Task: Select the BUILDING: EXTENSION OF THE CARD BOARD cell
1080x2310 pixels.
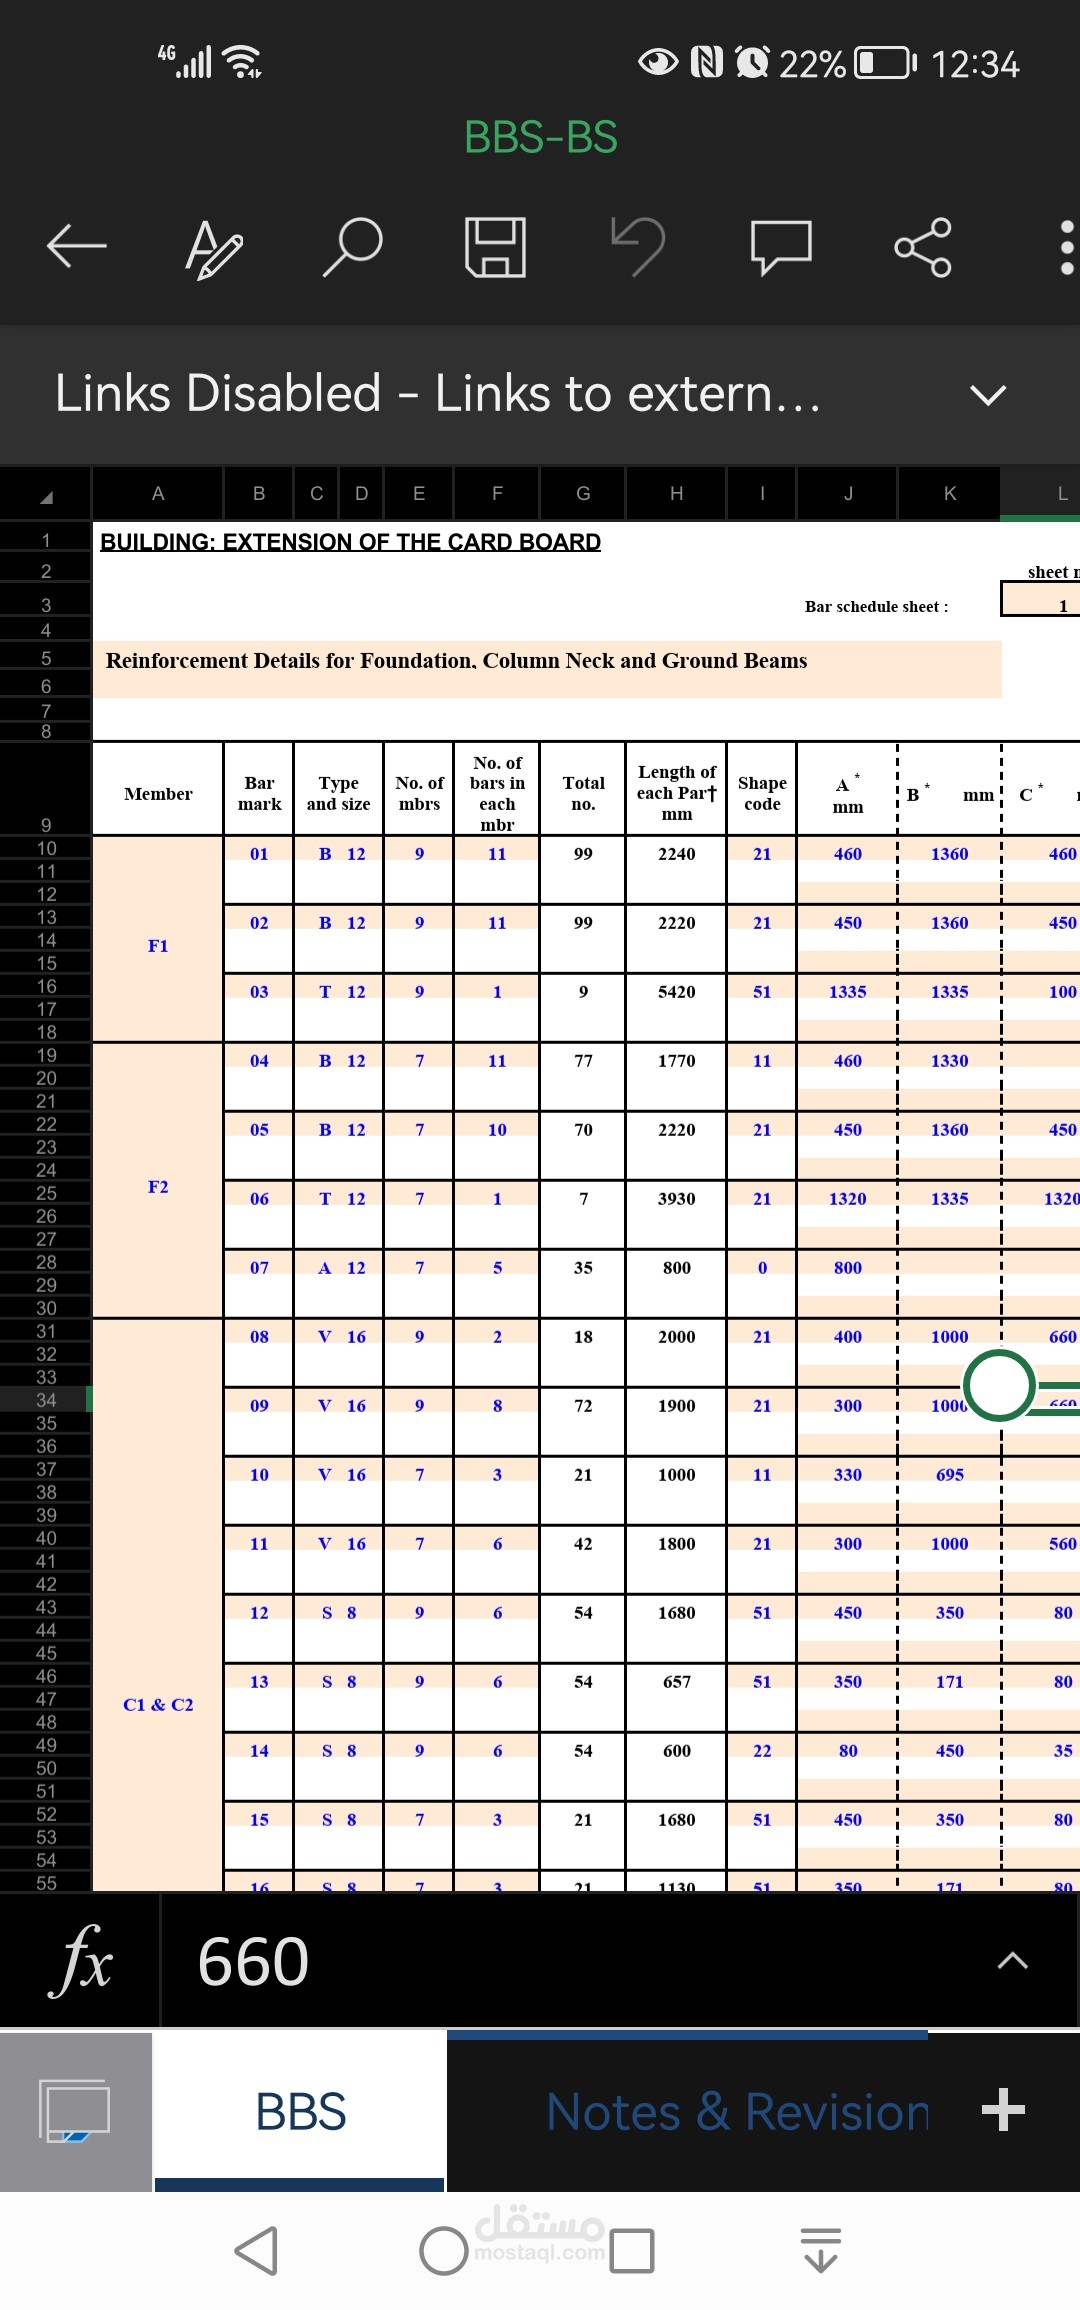Action: pyautogui.click(x=351, y=541)
